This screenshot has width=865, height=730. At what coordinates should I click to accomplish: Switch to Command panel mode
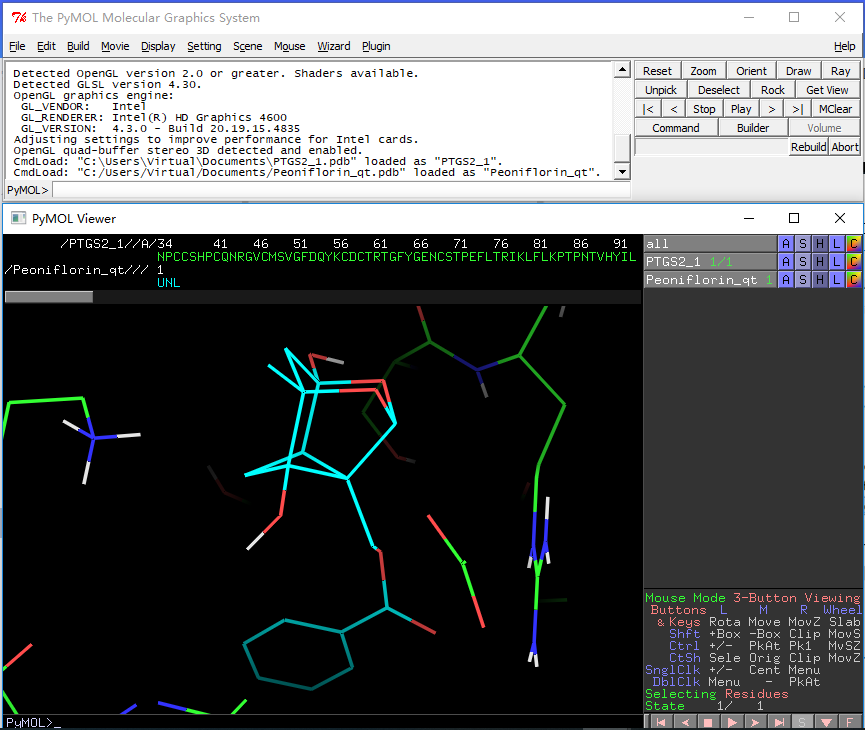tap(676, 128)
